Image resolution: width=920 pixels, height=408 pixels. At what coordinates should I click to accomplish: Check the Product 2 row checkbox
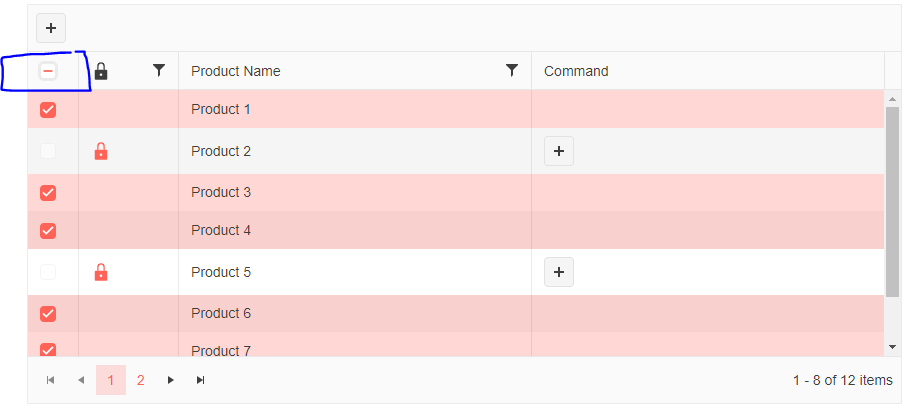pos(48,151)
